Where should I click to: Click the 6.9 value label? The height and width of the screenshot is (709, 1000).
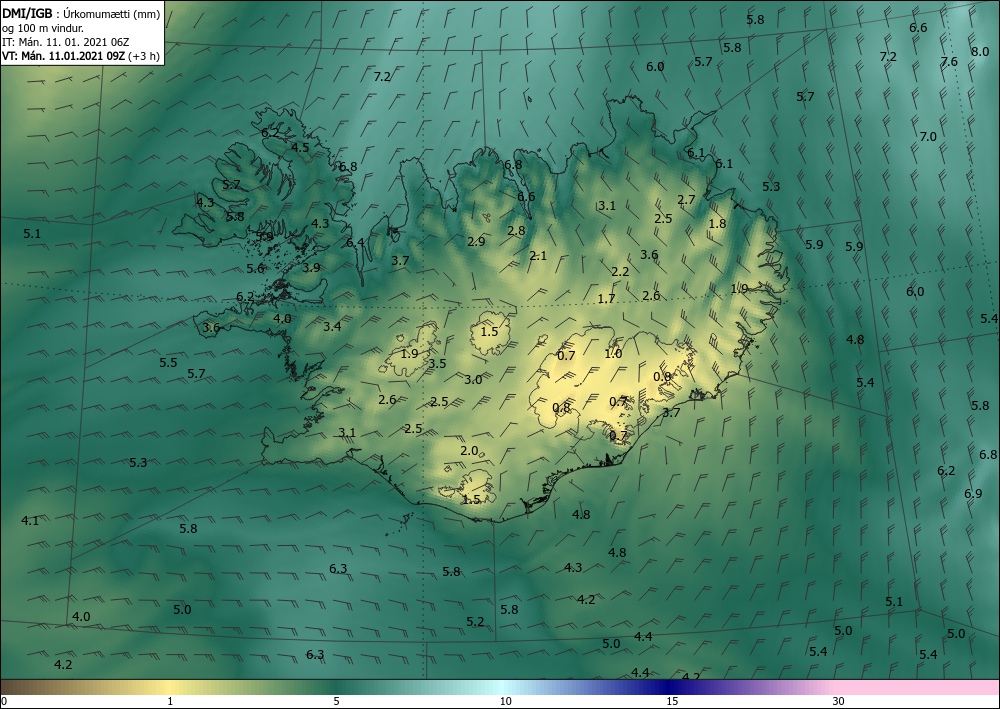coord(973,493)
